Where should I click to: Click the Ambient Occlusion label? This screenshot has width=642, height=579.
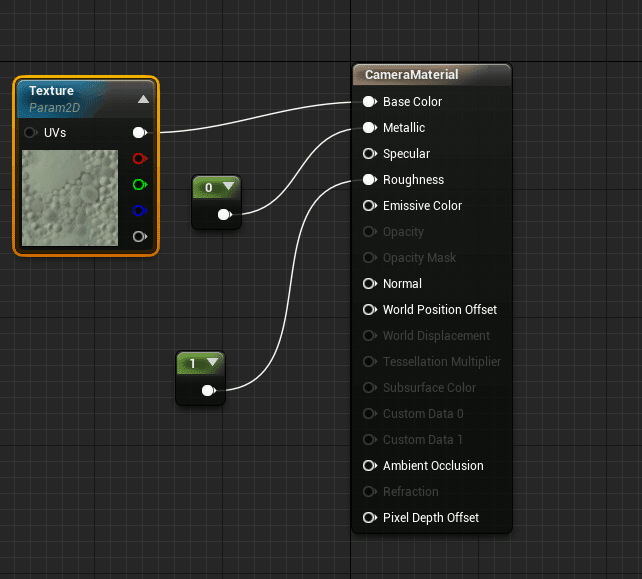pyautogui.click(x=433, y=466)
